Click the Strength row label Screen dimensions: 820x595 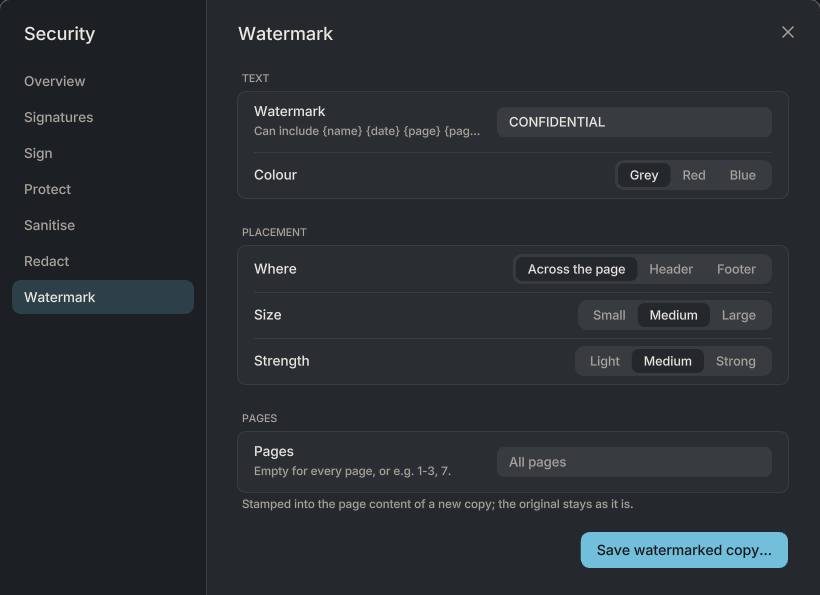[281, 361]
